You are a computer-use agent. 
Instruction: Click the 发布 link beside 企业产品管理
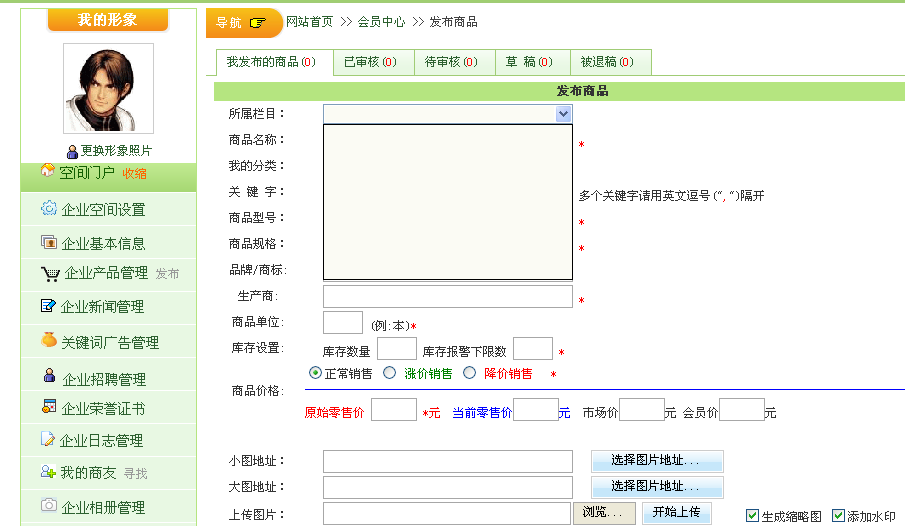tap(167, 274)
